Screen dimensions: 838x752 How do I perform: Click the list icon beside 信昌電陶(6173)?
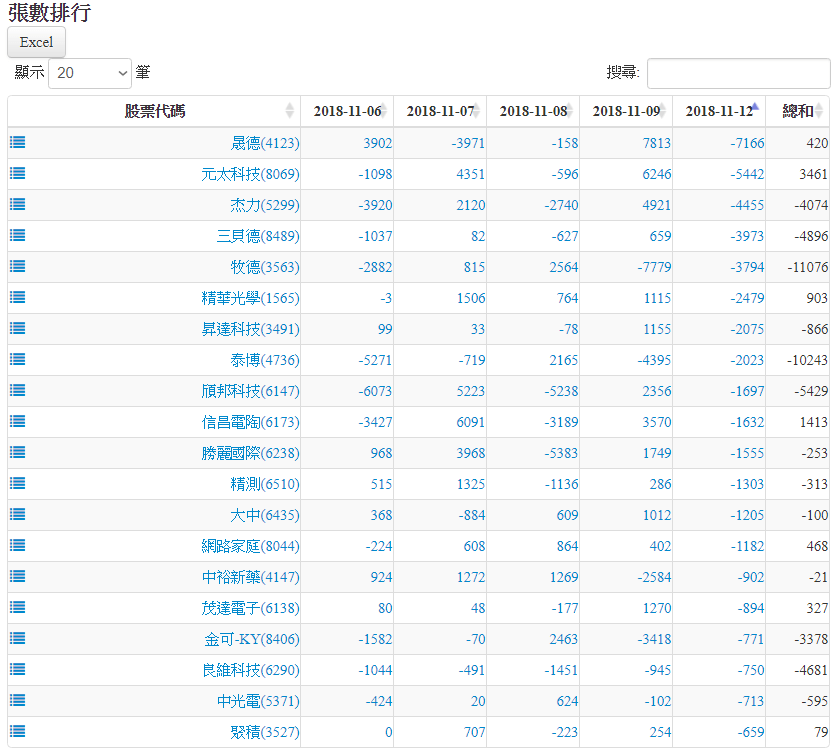pos(17,421)
